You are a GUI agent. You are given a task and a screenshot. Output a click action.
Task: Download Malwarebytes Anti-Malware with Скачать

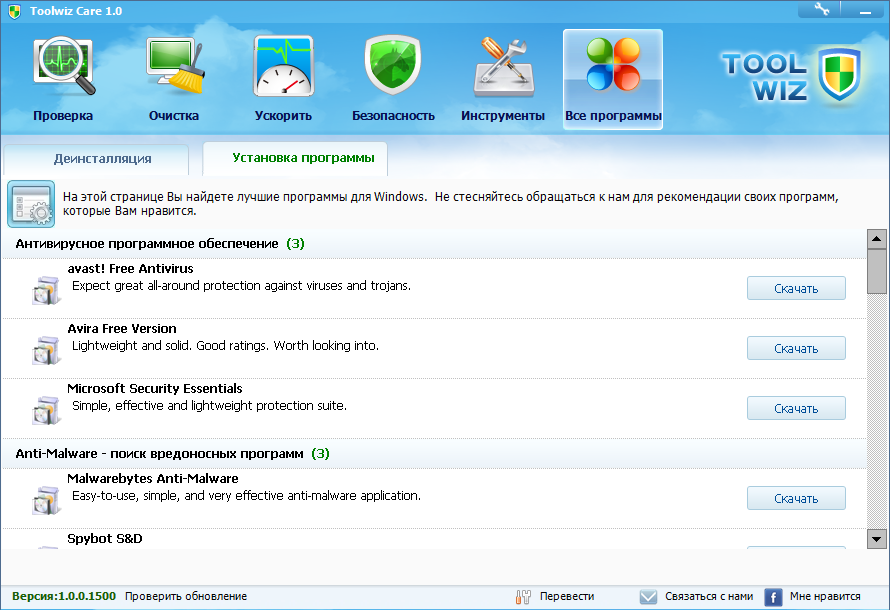[796, 499]
